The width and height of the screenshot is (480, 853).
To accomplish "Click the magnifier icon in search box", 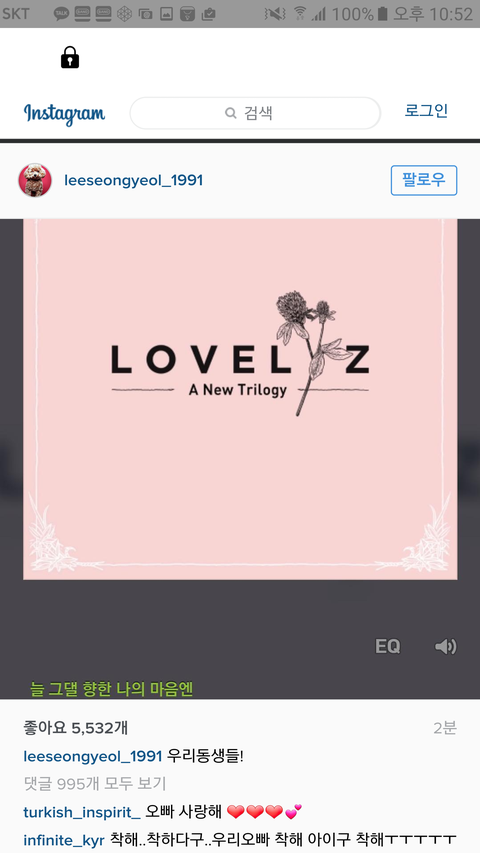I will point(231,113).
